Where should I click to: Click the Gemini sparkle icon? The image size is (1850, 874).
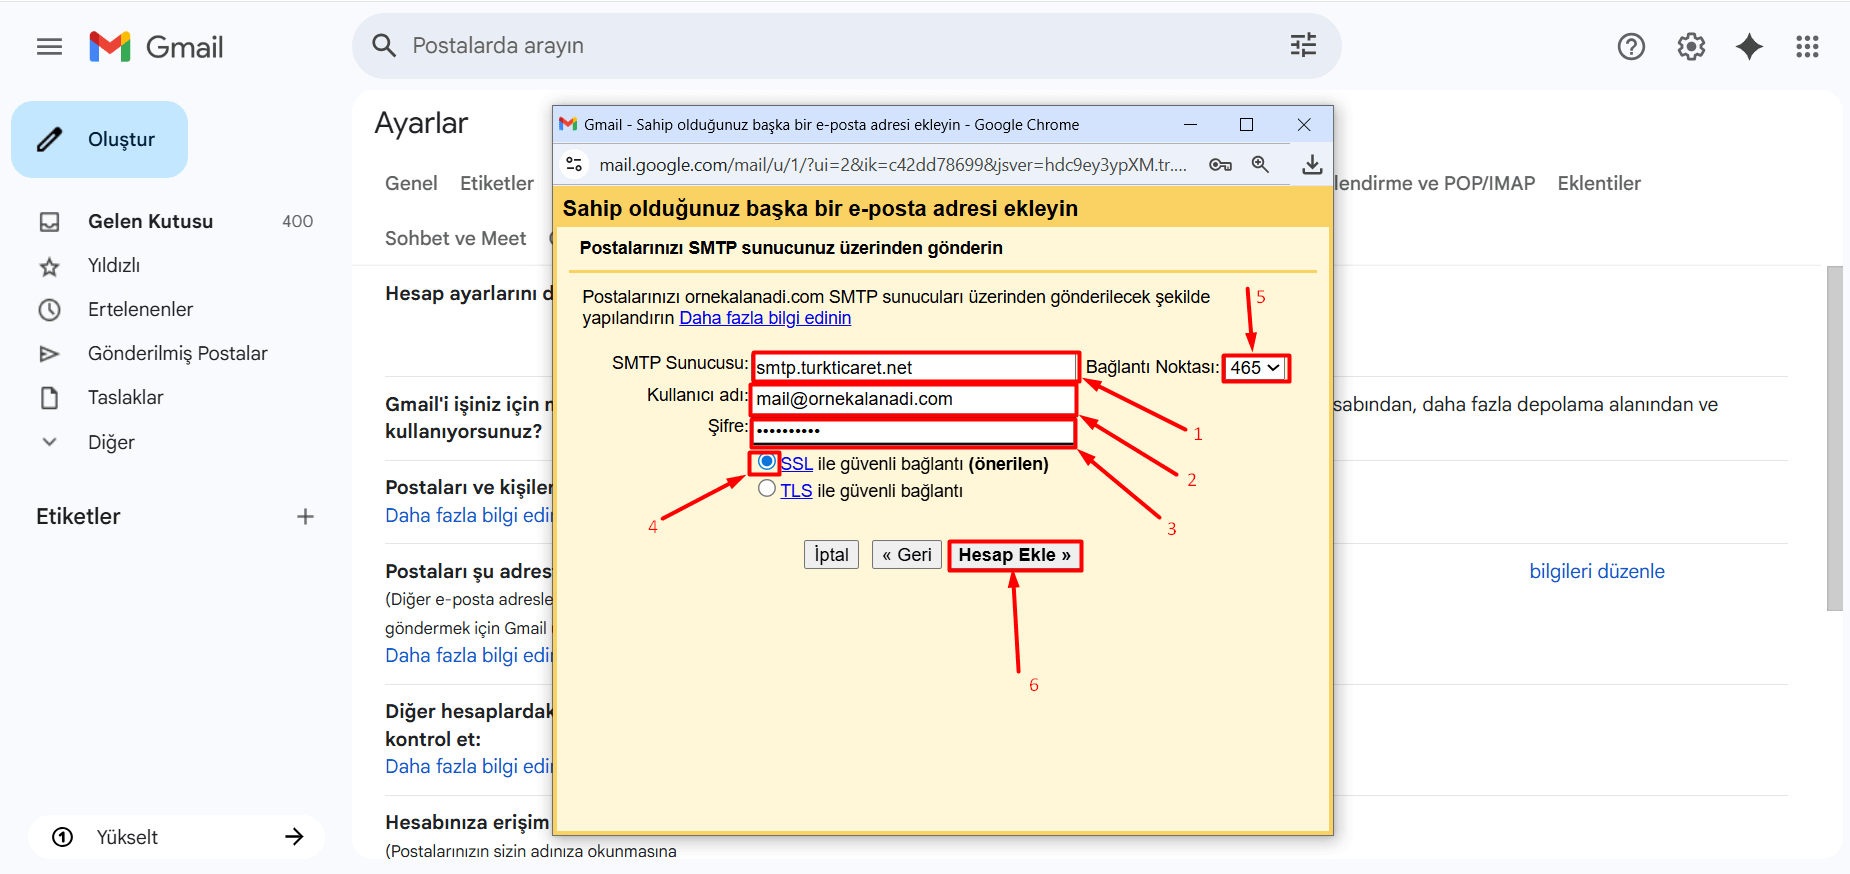(1749, 46)
